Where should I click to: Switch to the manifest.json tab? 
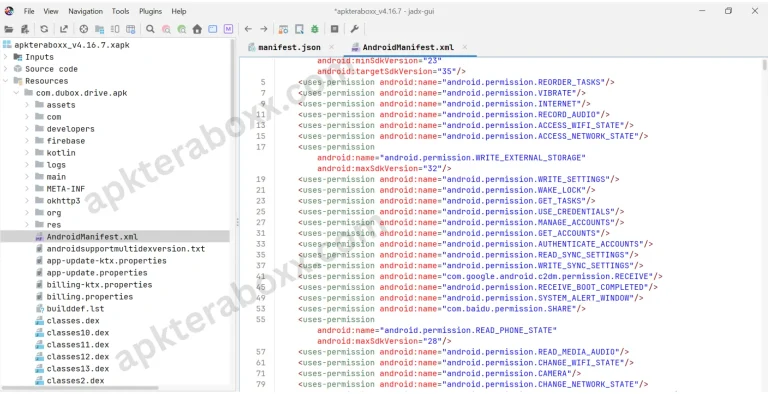tap(289, 48)
